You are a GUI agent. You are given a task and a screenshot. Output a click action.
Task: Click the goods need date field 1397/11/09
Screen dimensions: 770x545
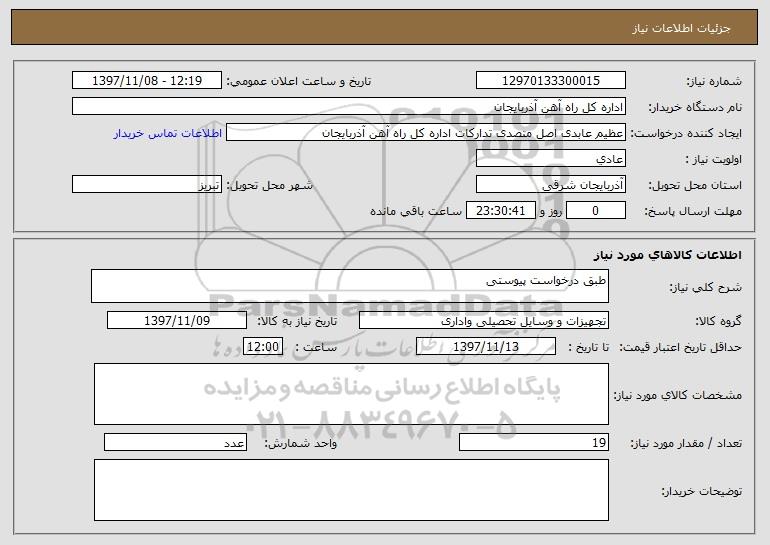(x=177, y=321)
